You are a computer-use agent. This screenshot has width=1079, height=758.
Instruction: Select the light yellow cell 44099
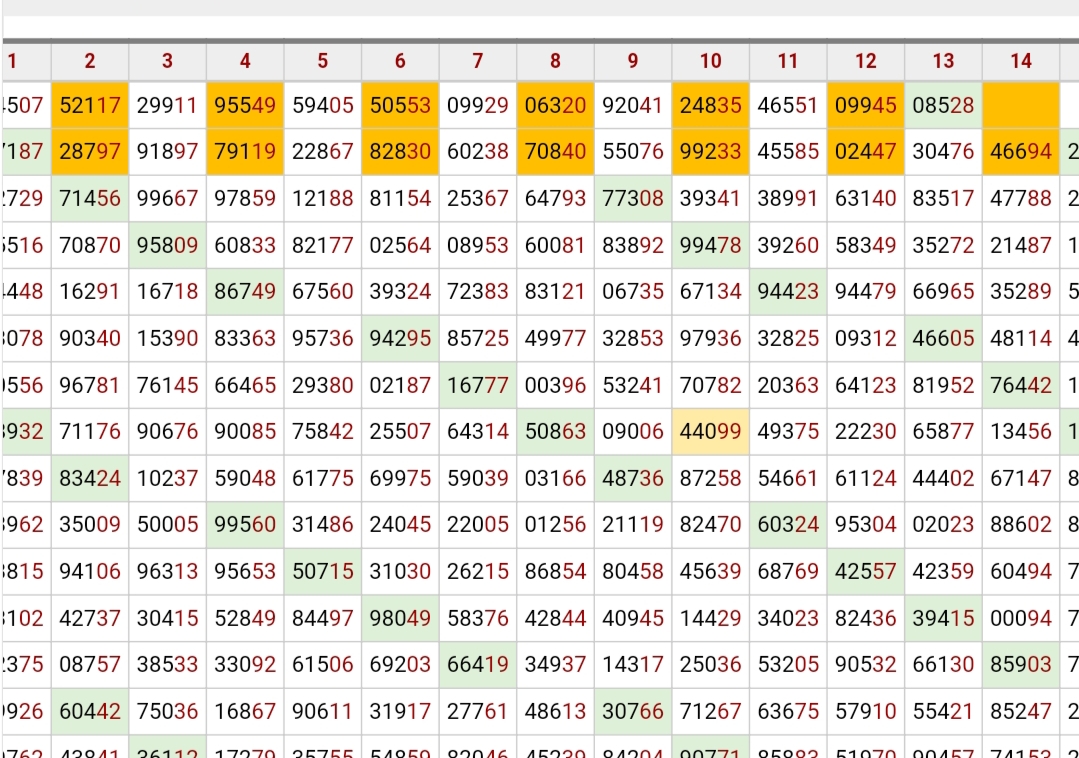tap(710, 432)
